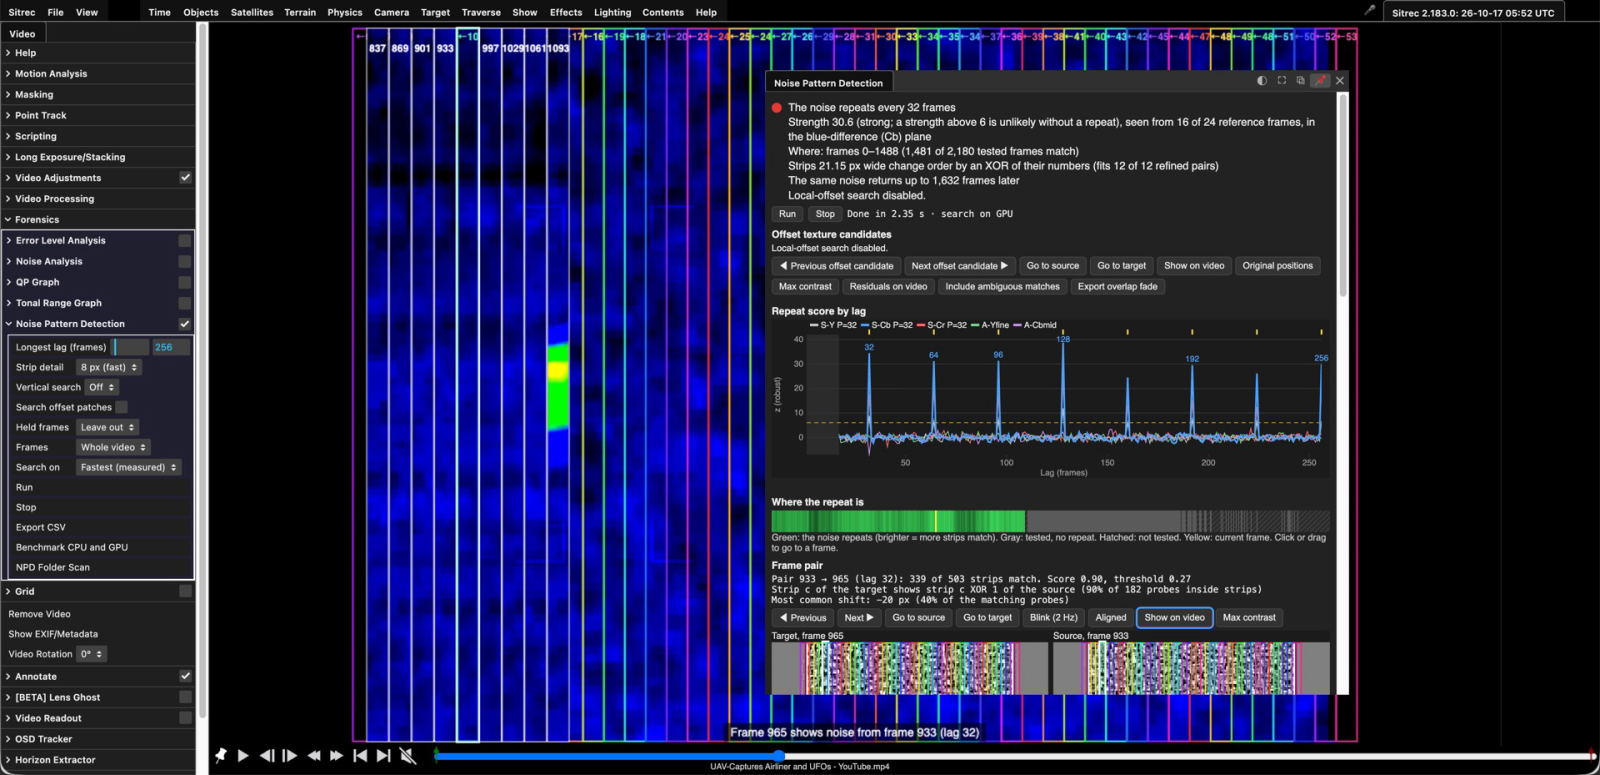Jump to the last frame
The height and width of the screenshot is (775, 1600).
[383, 756]
